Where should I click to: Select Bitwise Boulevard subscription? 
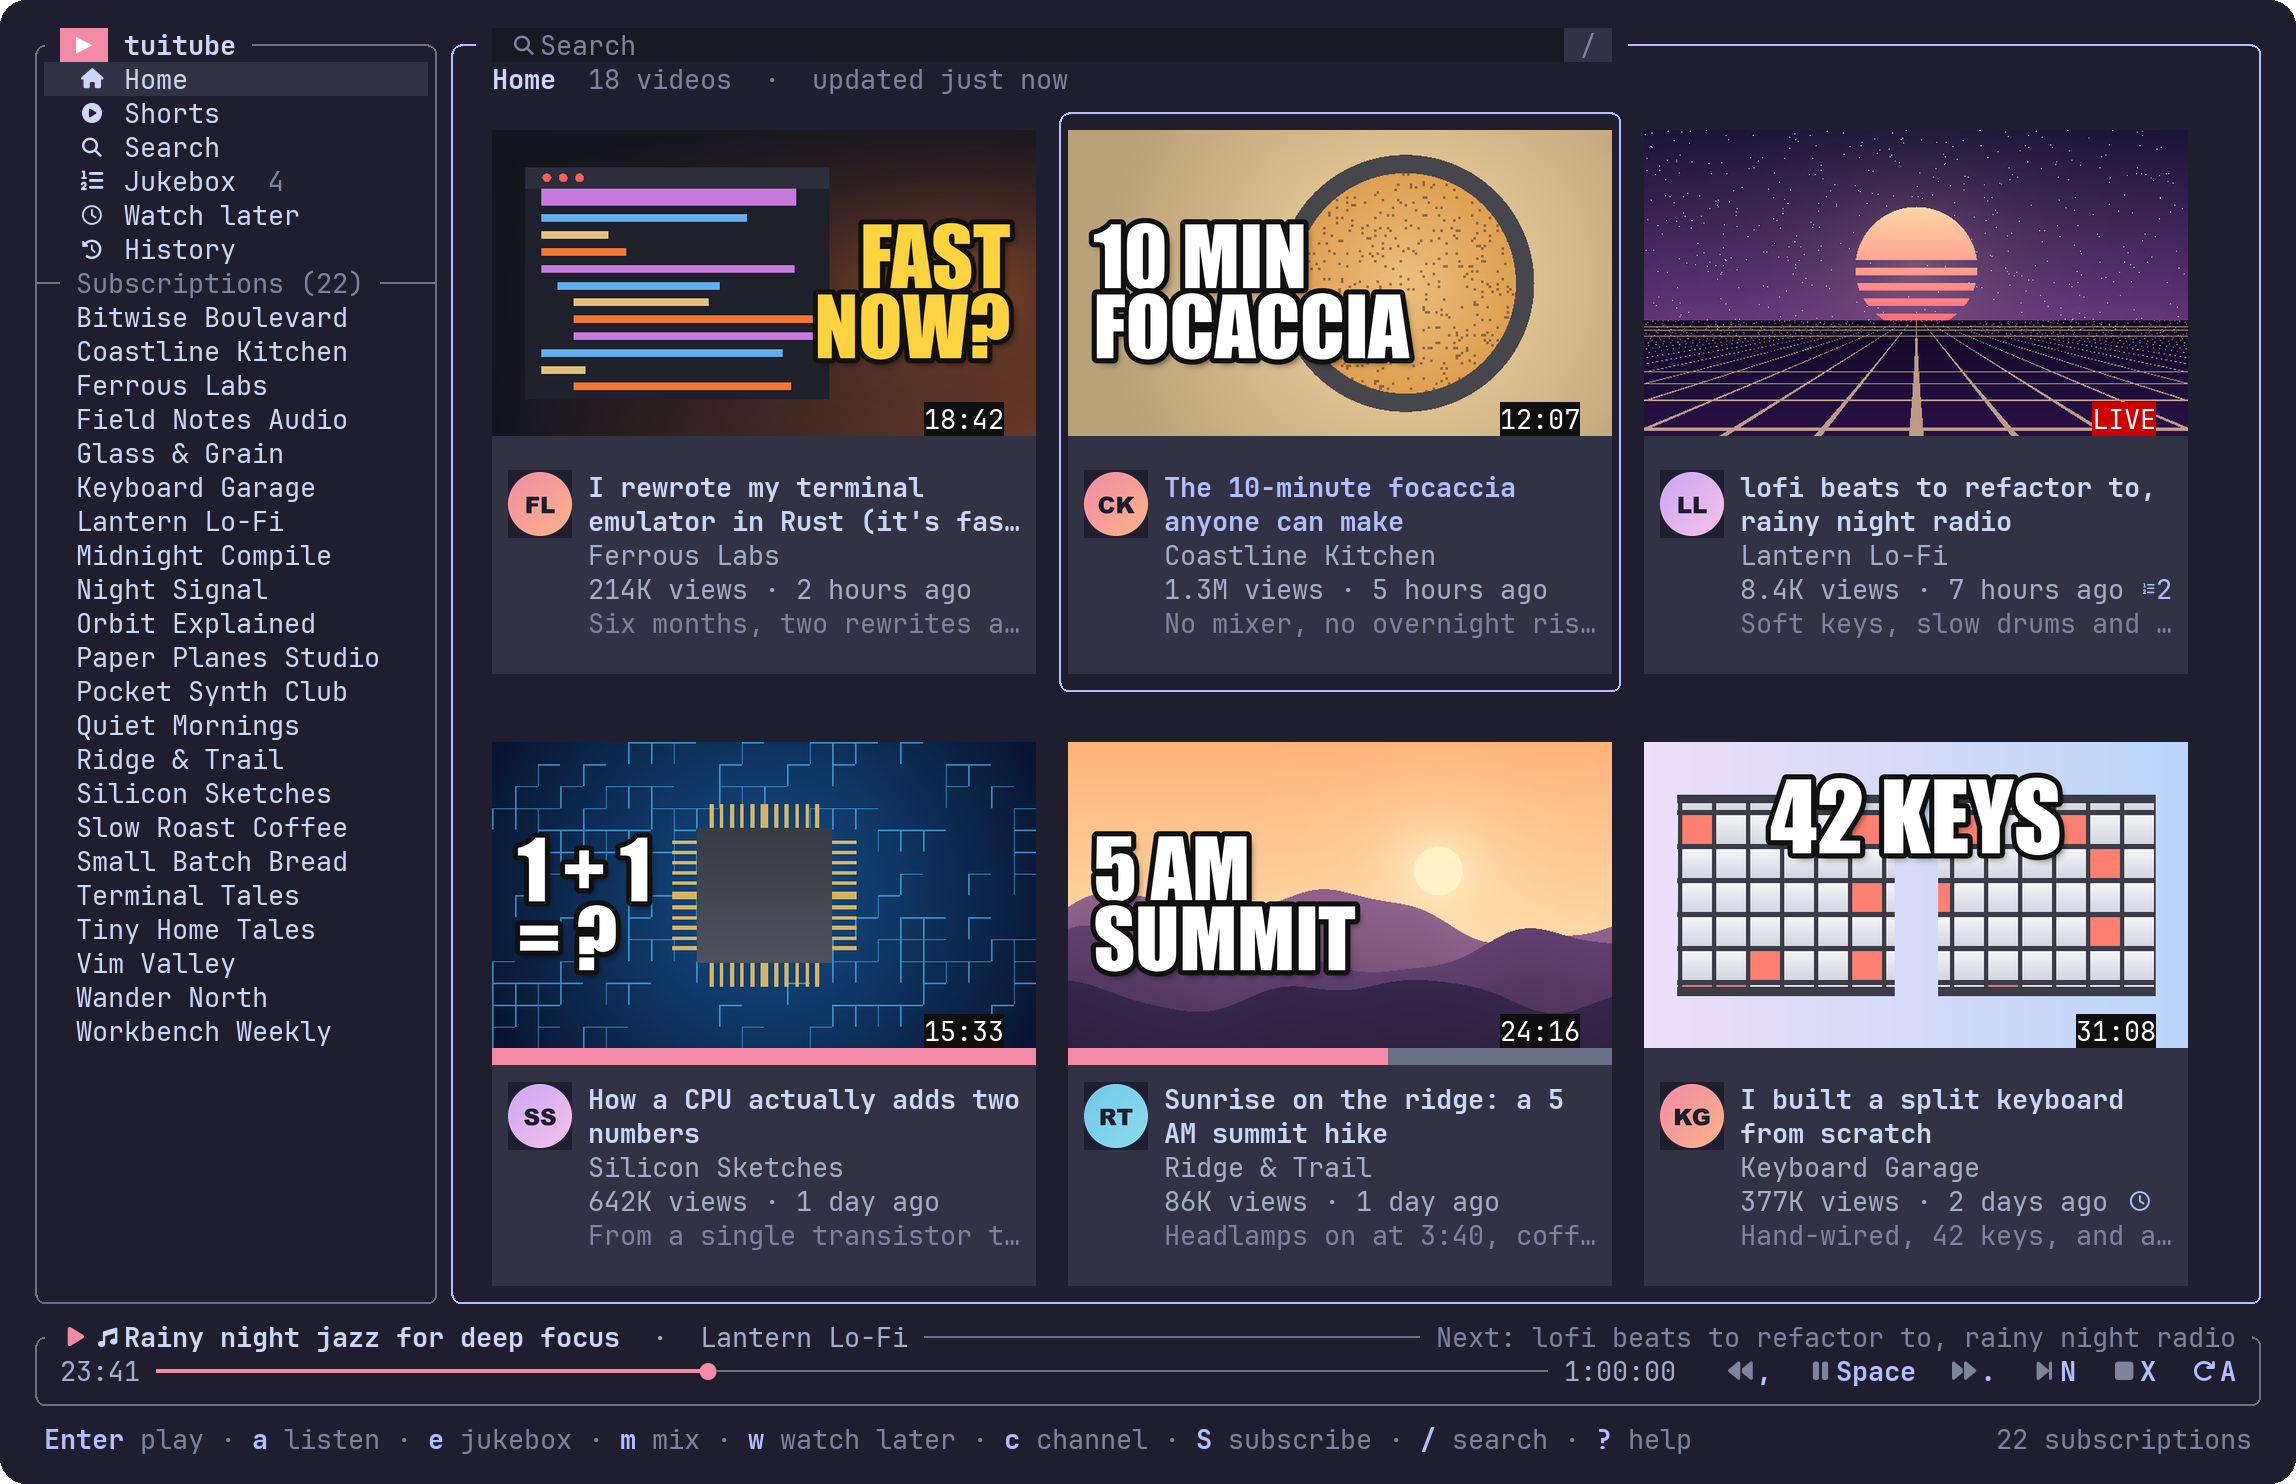pyautogui.click(x=212, y=317)
